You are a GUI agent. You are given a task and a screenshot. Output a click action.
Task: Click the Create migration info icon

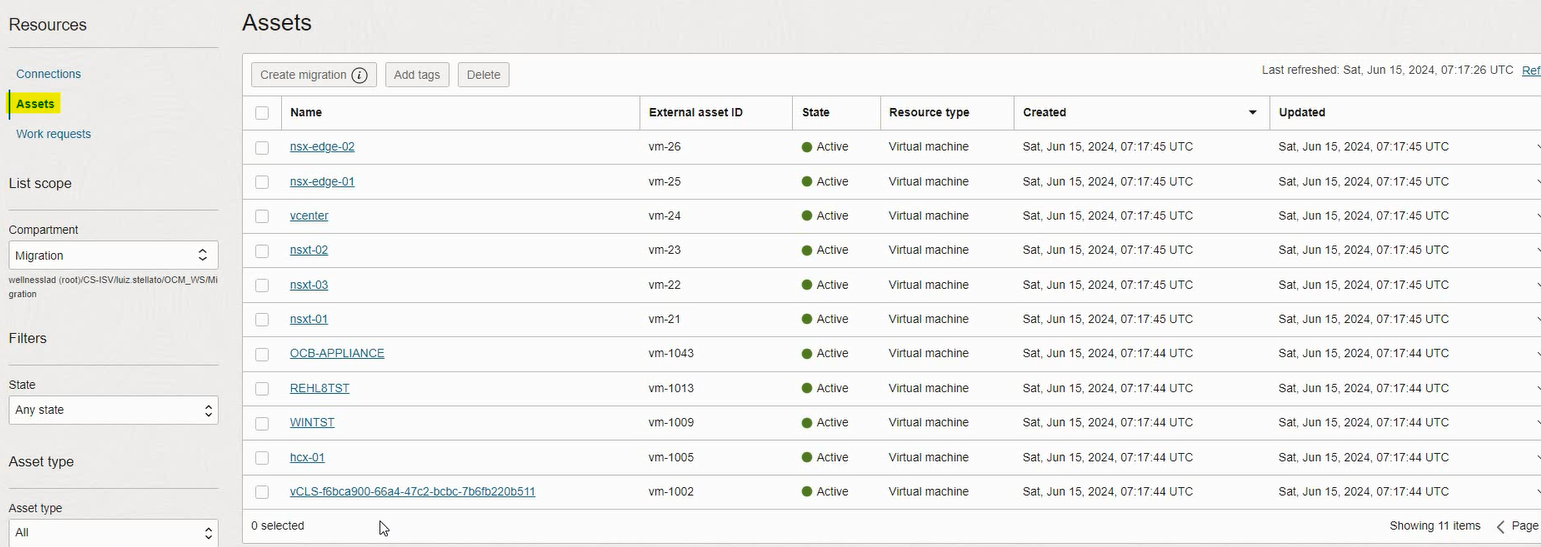tap(359, 75)
